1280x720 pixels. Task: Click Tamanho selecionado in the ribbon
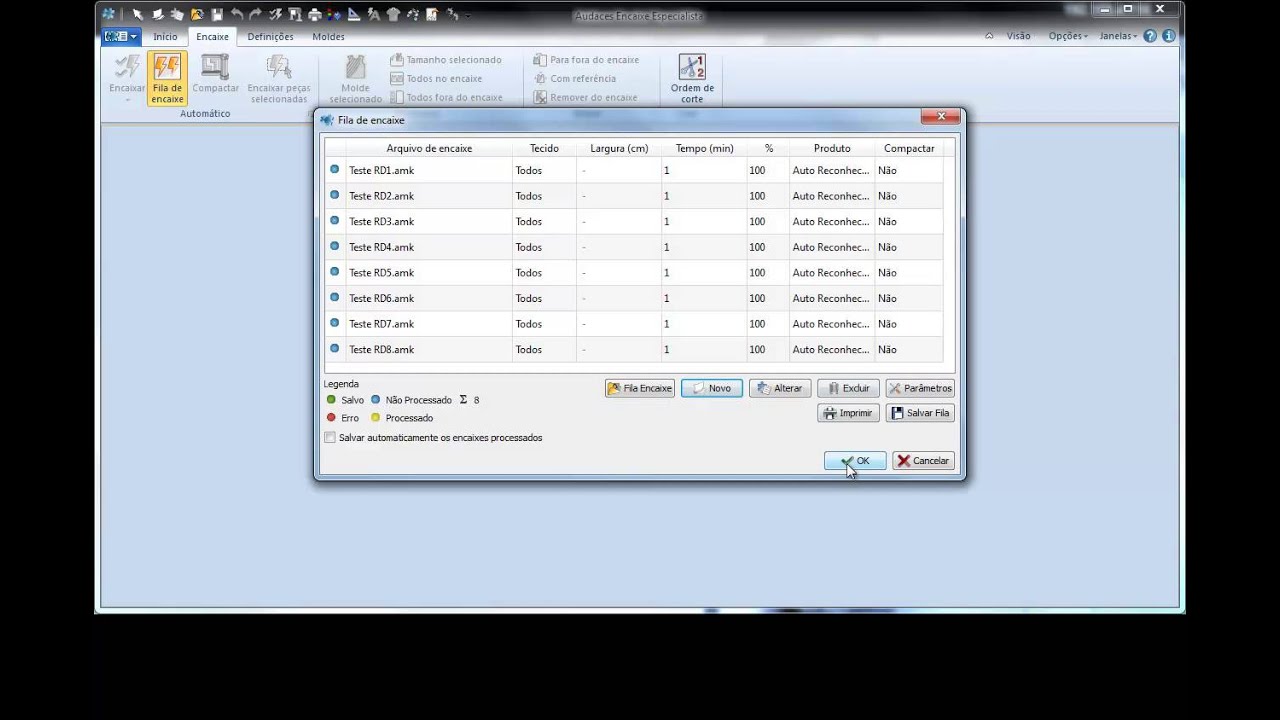pyautogui.click(x=446, y=60)
